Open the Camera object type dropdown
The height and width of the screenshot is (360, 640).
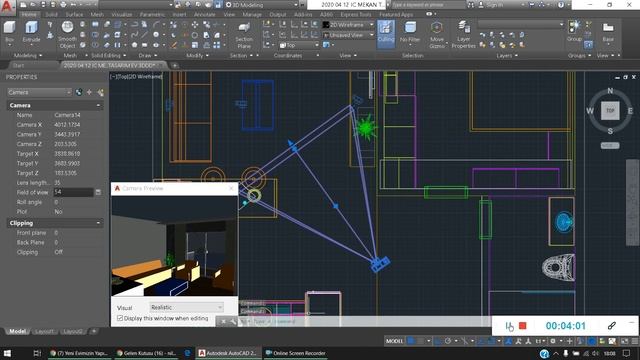[x=39, y=92]
